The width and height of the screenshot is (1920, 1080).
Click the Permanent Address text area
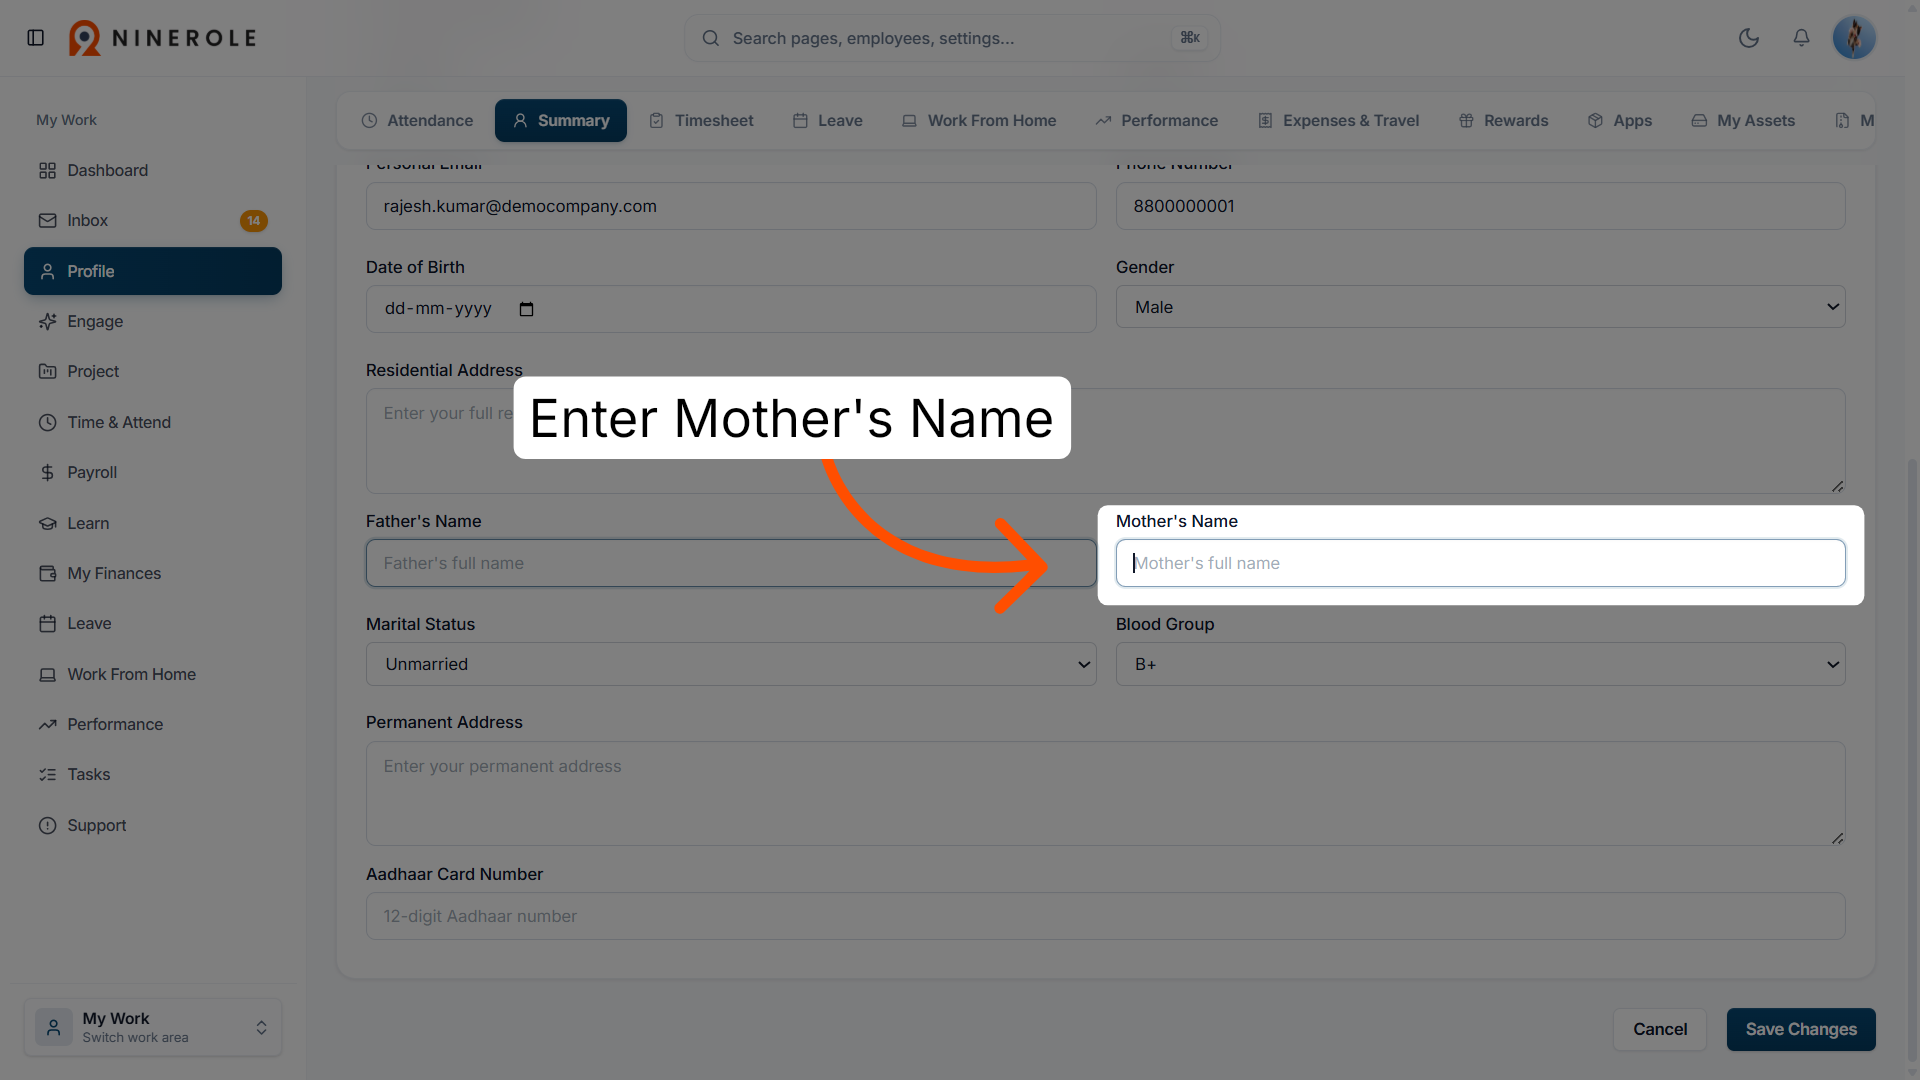pos(1105,793)
